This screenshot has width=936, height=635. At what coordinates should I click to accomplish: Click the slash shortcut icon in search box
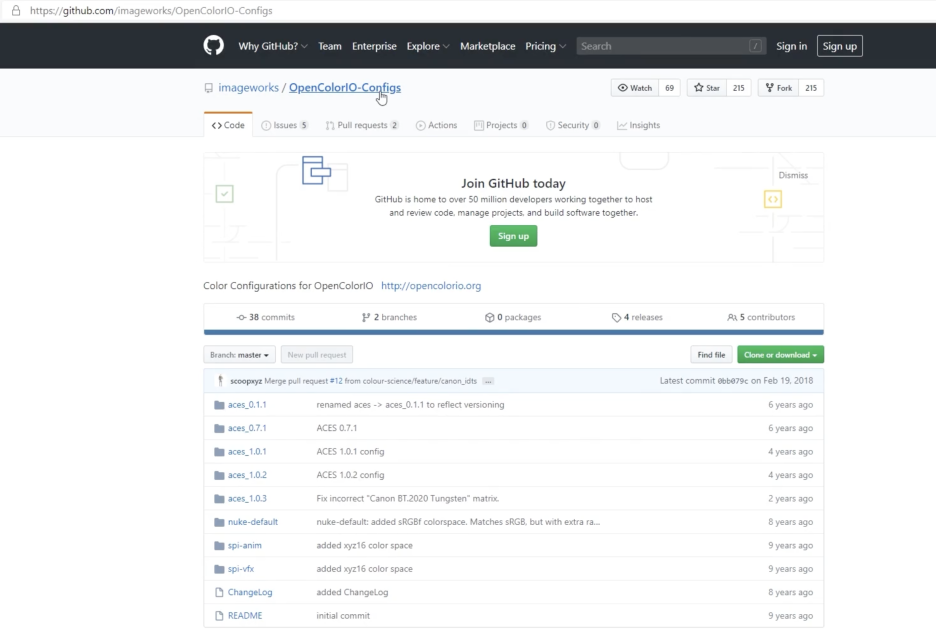tap(755, 46)
